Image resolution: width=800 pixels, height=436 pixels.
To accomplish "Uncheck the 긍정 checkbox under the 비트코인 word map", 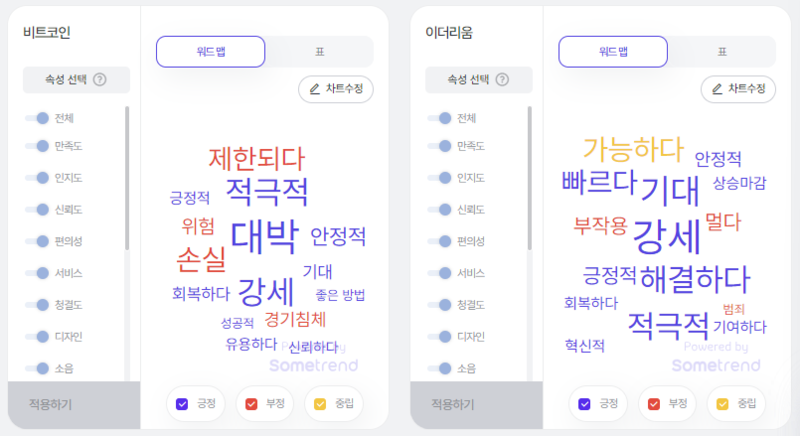I will [x=182, y=404].
